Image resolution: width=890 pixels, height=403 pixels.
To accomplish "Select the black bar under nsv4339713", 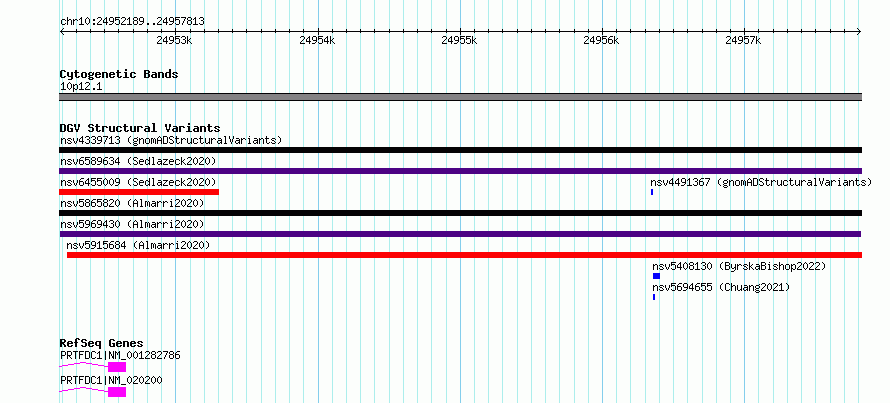I will (x=460, y=150).
